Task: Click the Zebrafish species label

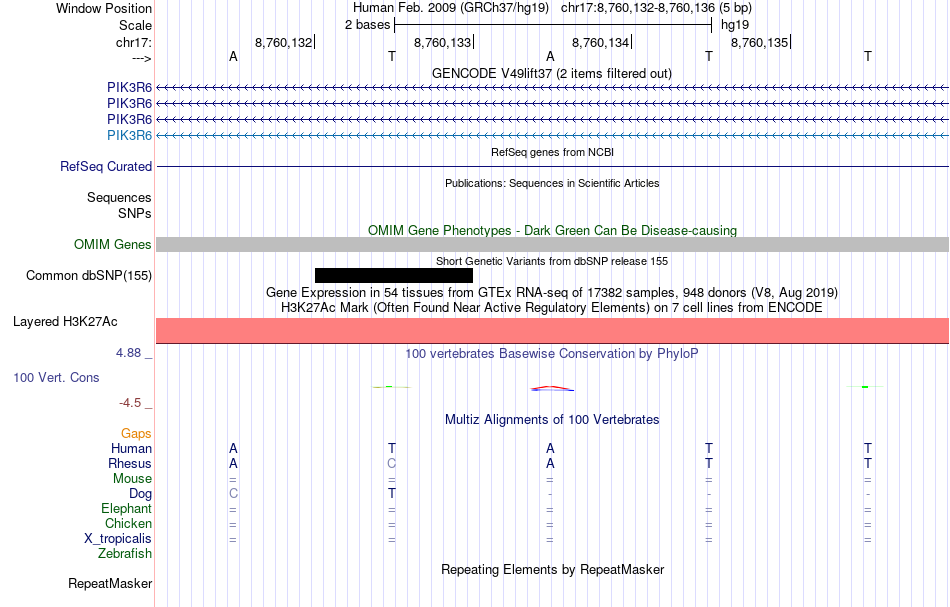Action: [125, 553]
